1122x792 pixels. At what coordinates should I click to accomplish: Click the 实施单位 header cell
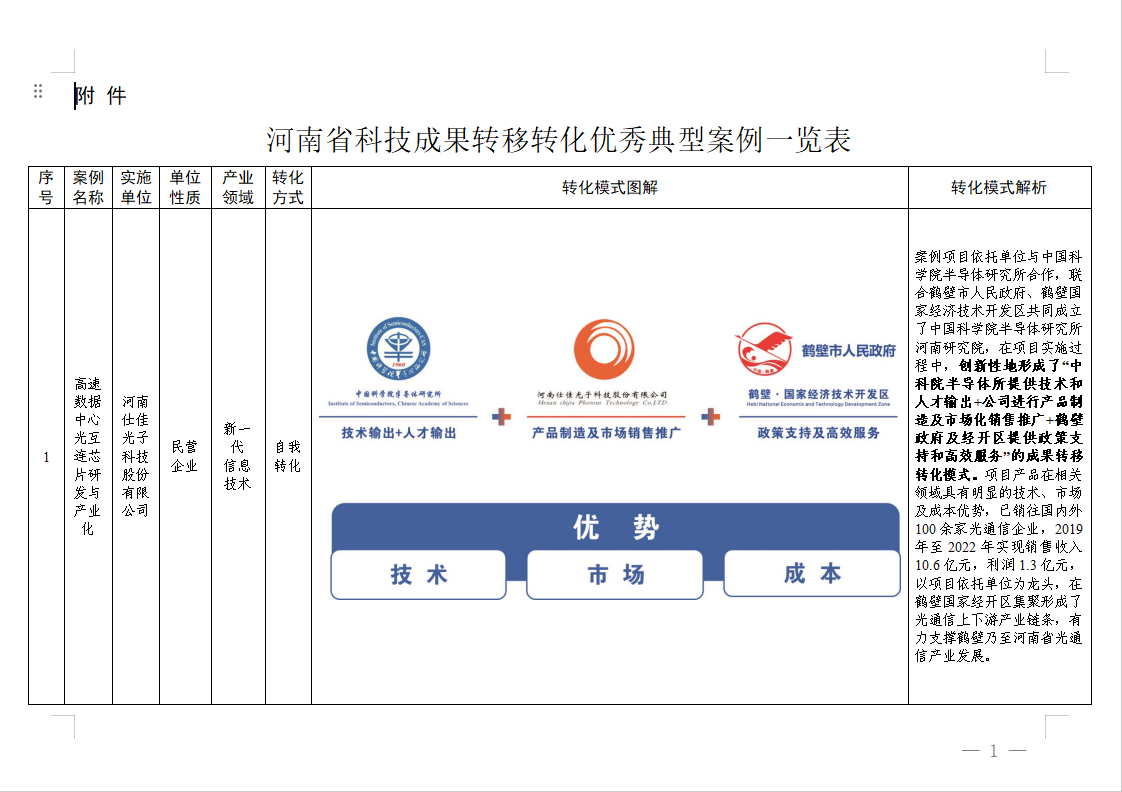pyautogui.click(x=136, y=188)
